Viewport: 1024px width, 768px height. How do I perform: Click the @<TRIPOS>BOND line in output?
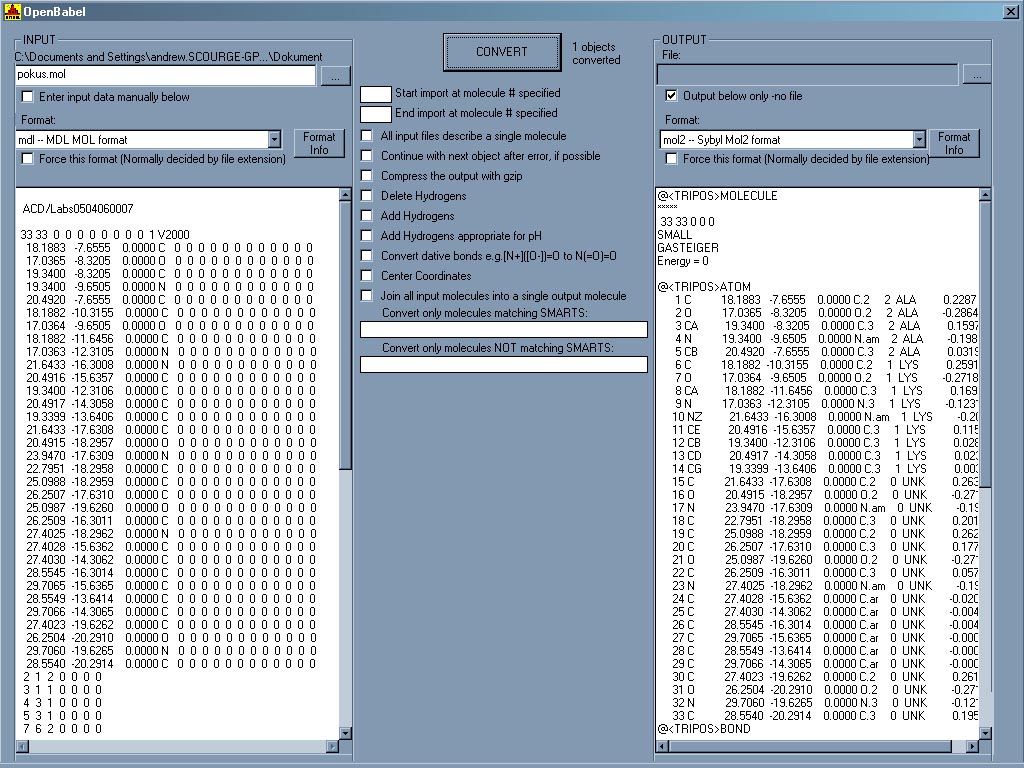[704, 729]
